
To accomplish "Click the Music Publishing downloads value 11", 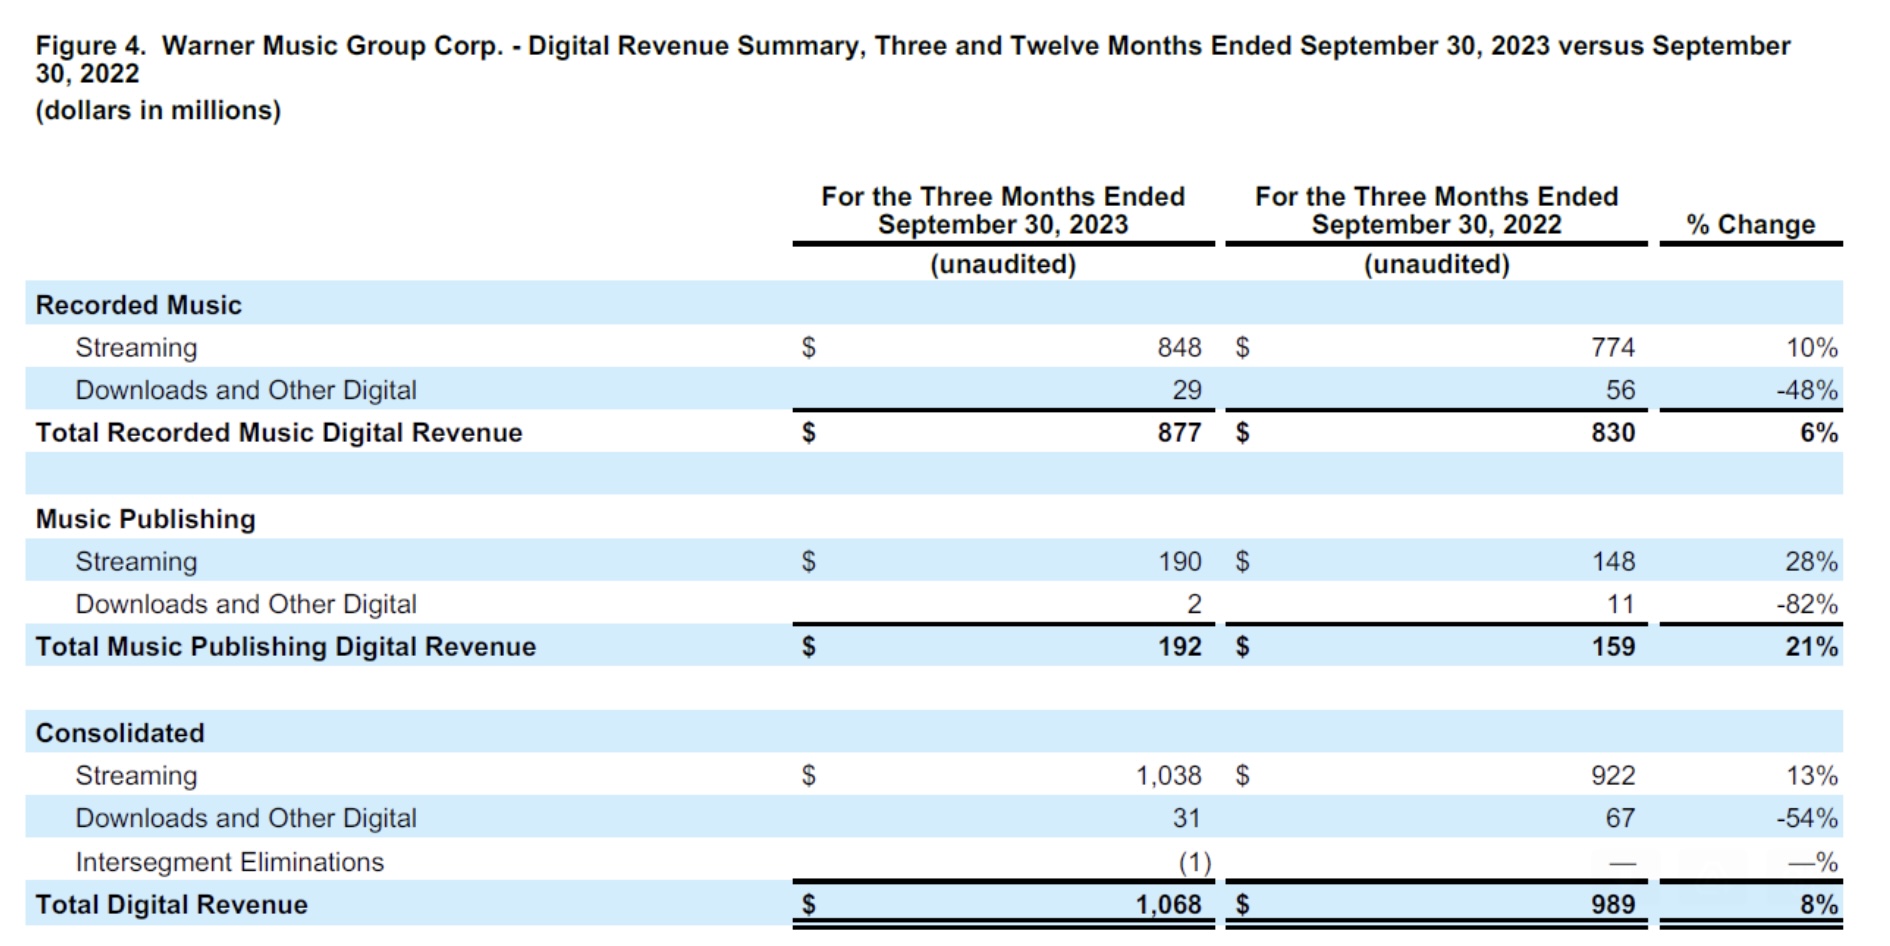I will tap(1621, 604).
